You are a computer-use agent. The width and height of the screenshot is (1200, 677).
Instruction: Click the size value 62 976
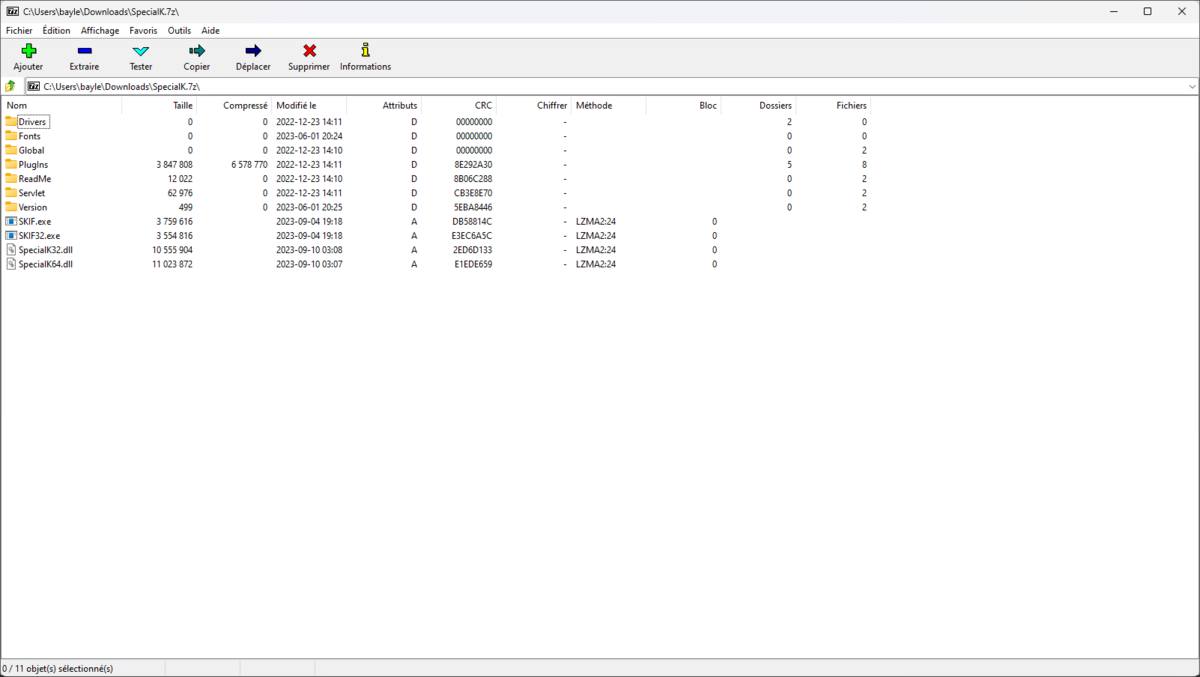click(x=180, y=193)
